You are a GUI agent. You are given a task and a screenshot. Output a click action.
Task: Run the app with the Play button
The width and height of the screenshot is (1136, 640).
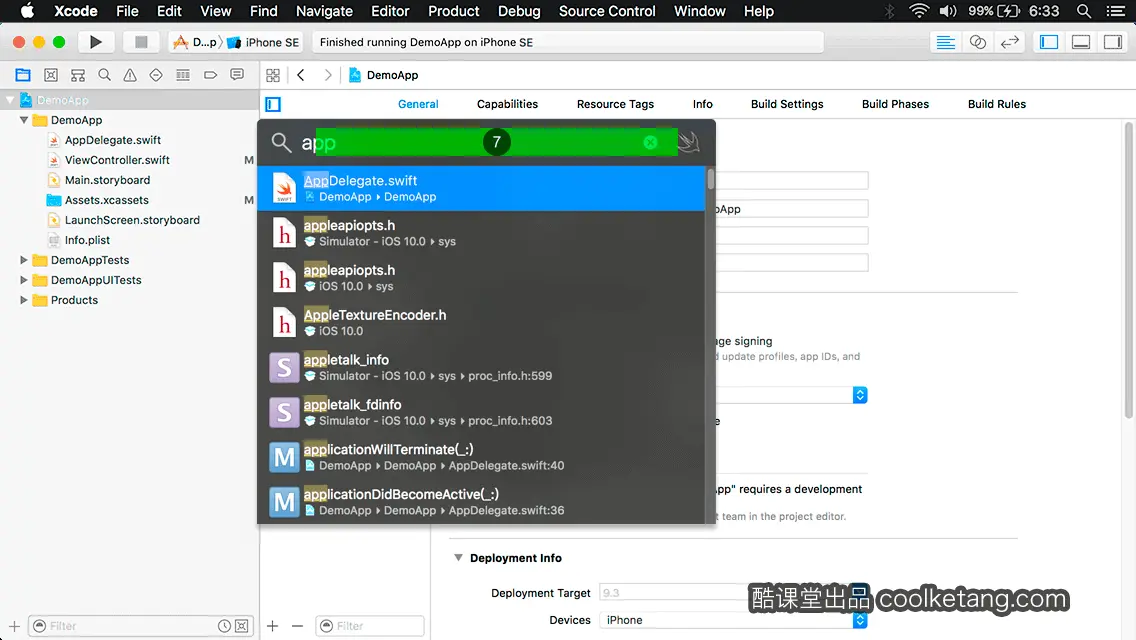pos(95,42)
